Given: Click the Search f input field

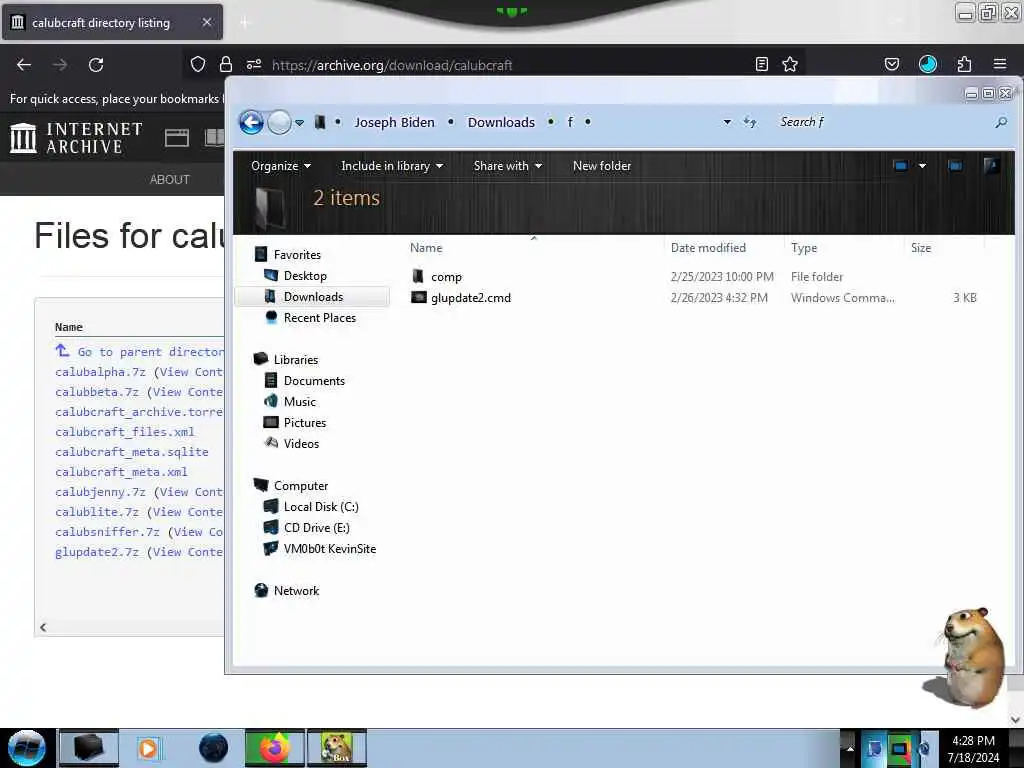Looking at the screenshot, I should point(882,122).
